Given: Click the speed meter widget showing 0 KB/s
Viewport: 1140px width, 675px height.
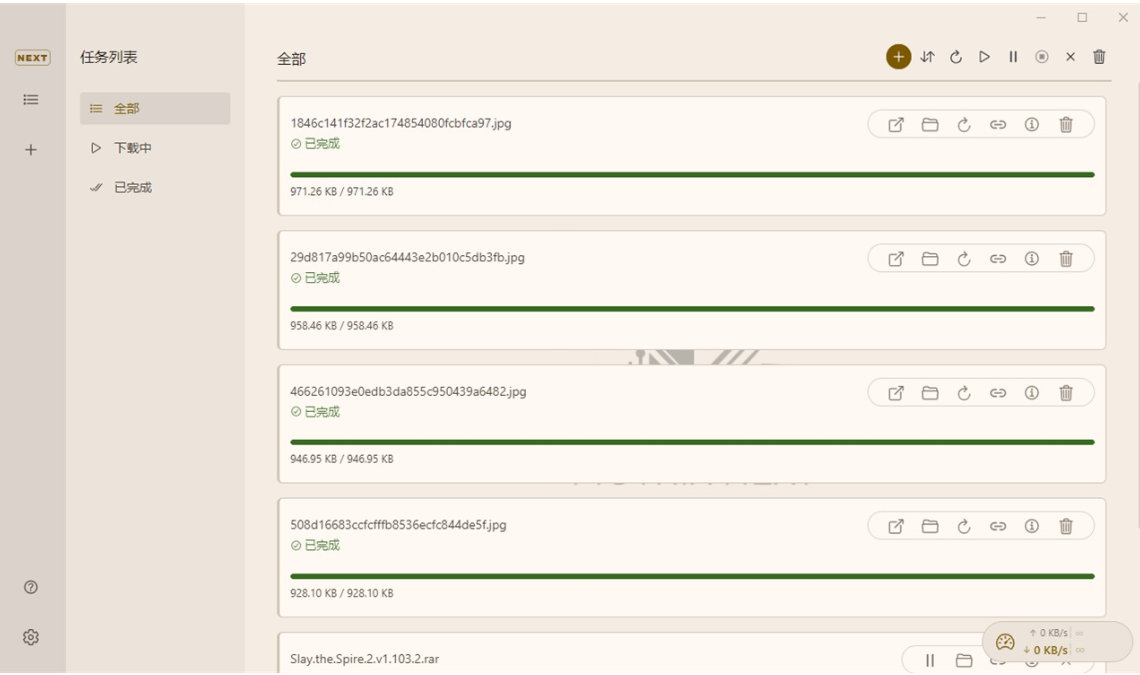Looking at the screenshot, I should point(1057,642).
